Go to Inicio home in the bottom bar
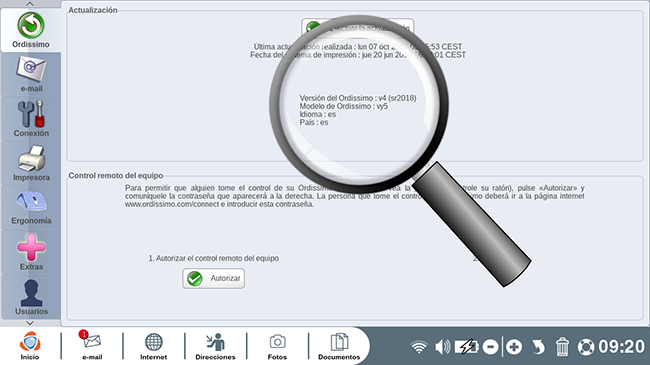Screen dimensions: 650x365 pos(30,346)
